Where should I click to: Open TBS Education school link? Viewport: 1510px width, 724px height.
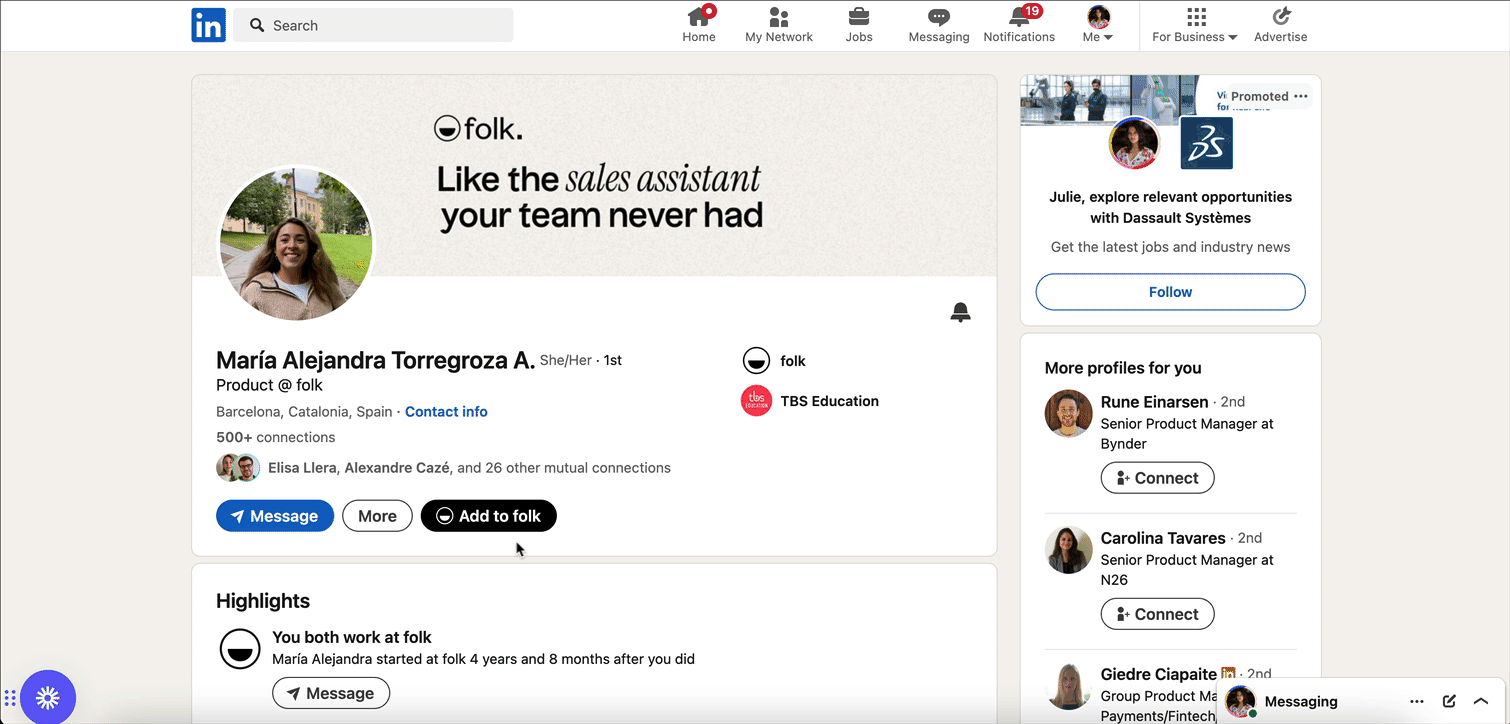(810, 401)
